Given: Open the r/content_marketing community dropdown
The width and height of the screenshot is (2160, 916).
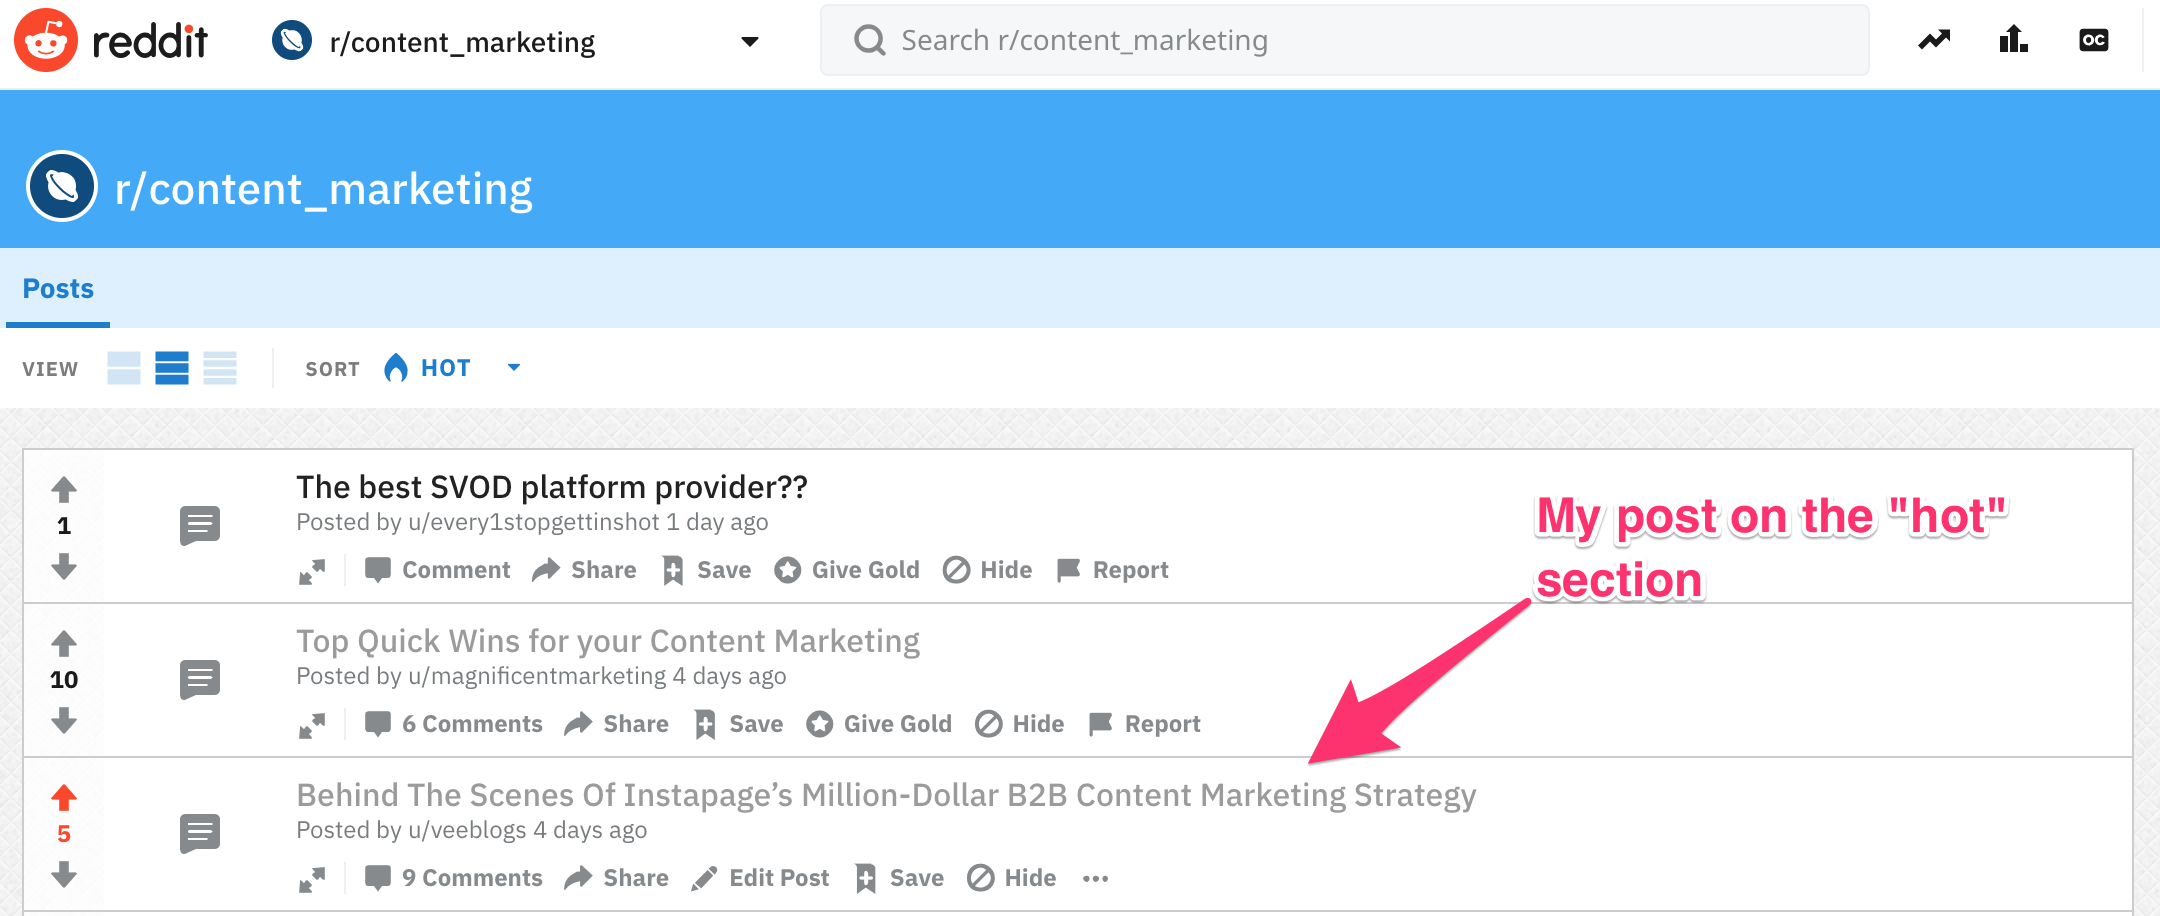Looking at the screenshot, I should click(749, 42).
